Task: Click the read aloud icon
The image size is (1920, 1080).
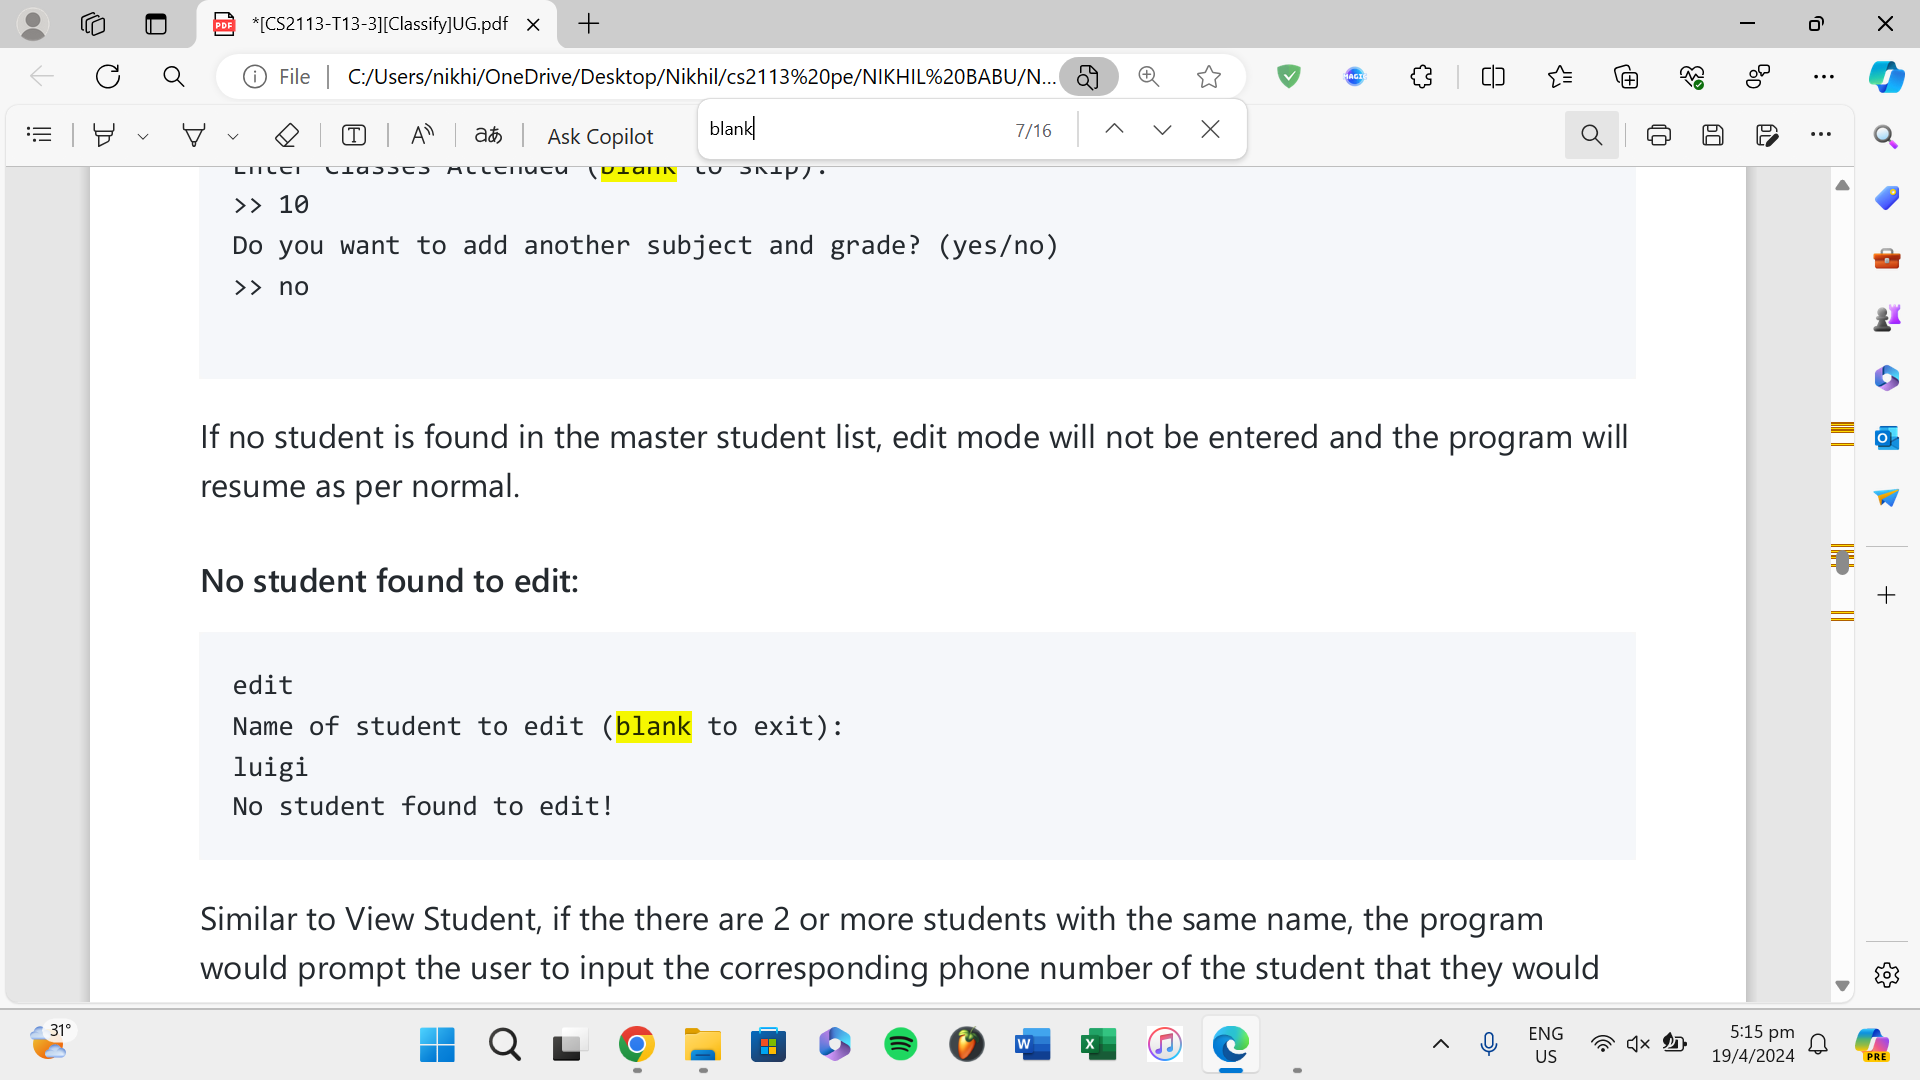Action: 423,135
